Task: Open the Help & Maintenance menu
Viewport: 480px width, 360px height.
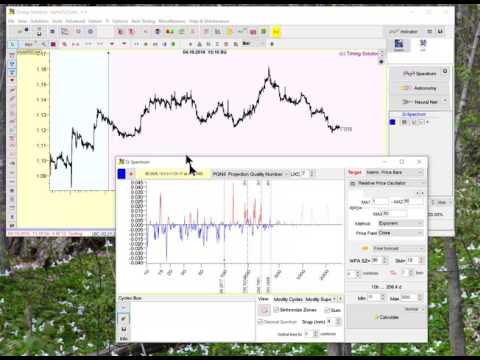Action: pyautogui.click(x=209, y=21)
